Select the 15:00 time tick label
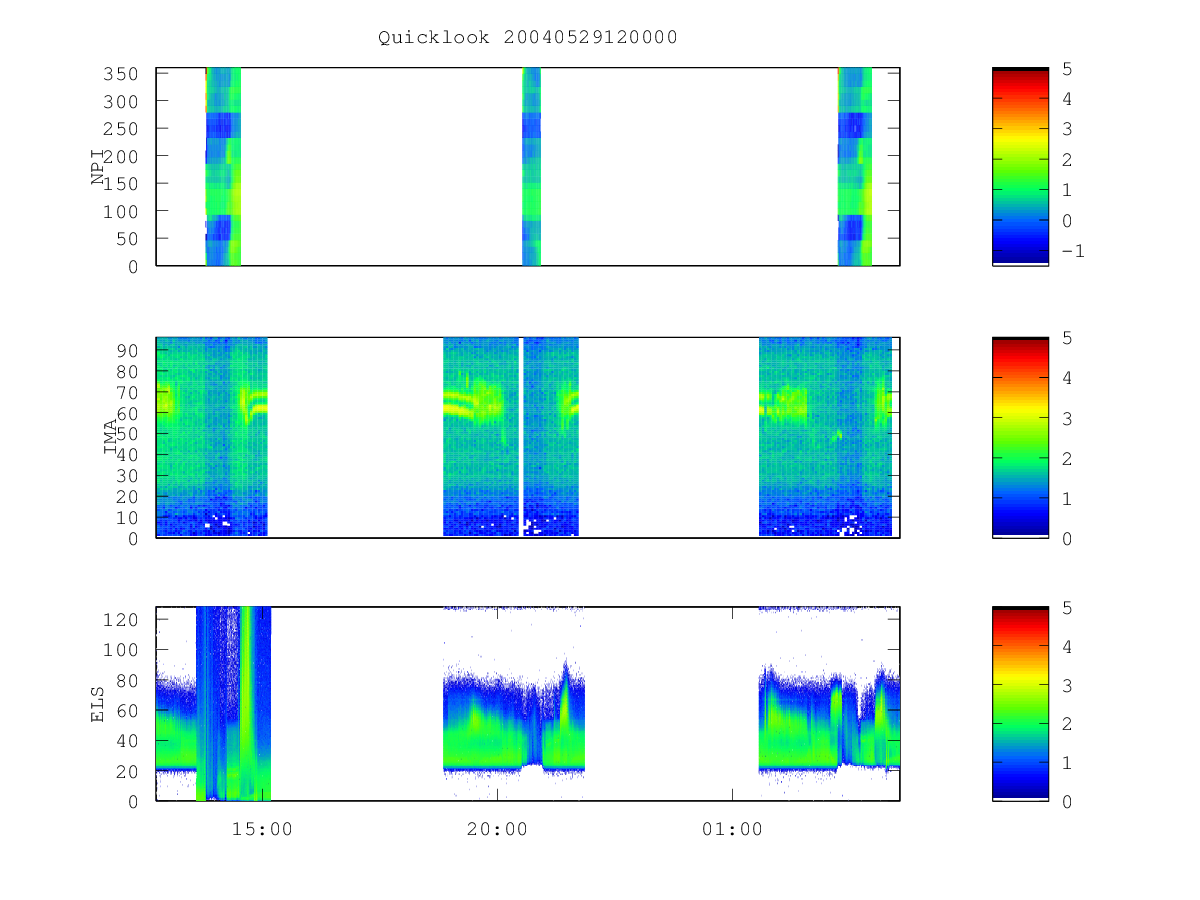 pos(262,829)
